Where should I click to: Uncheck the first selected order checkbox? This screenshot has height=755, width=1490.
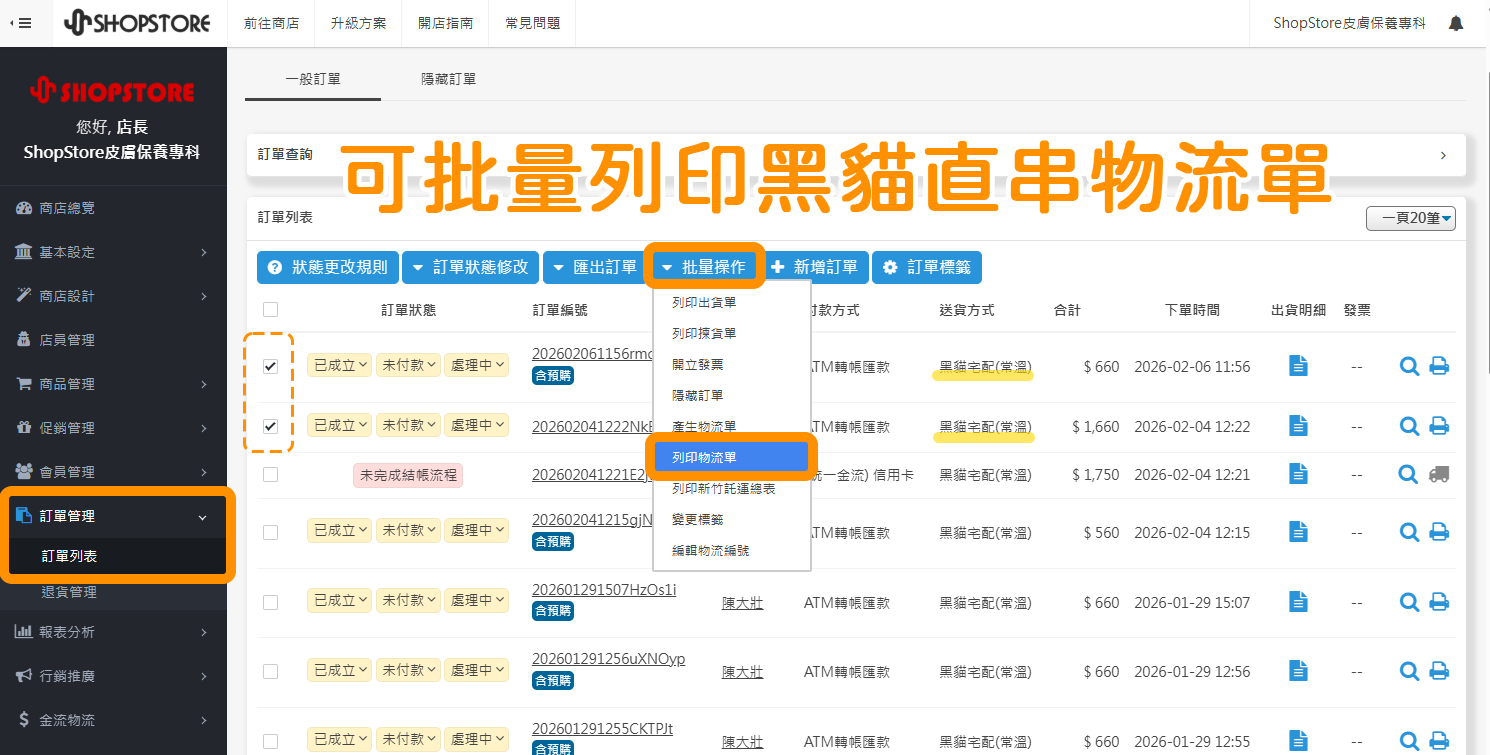(270, 366)
